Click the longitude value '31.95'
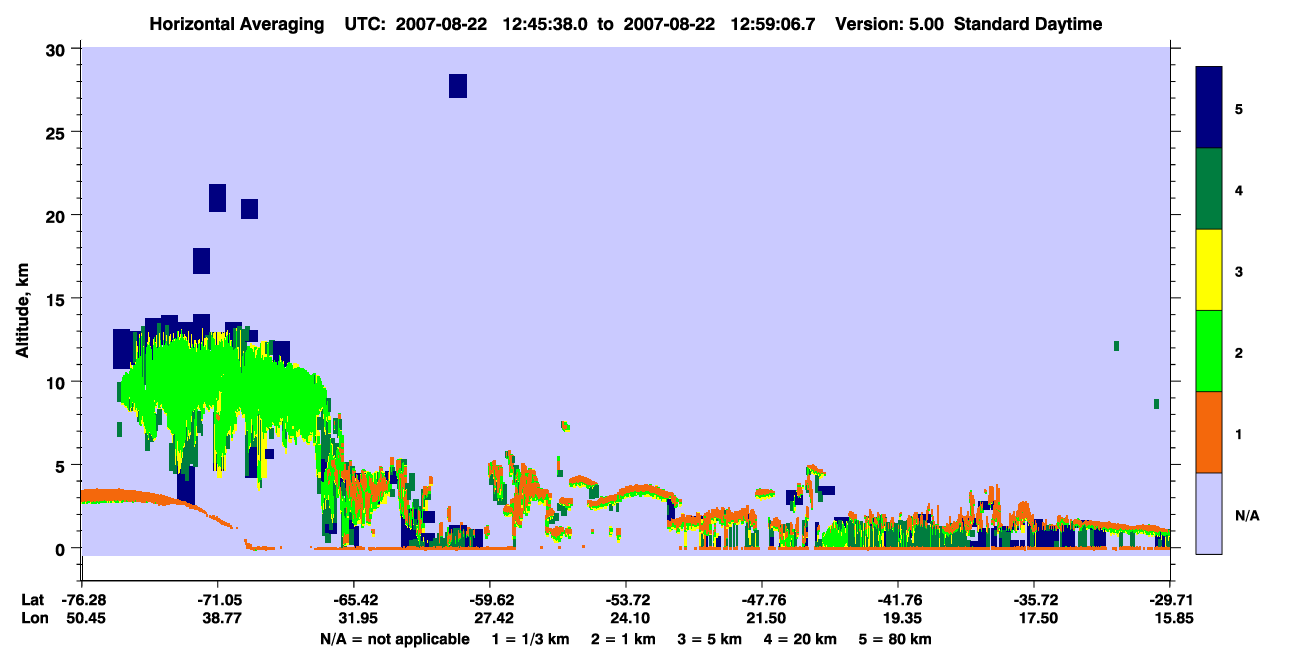The width and height of the screenshot is (1300, 667). coord(358,619)
